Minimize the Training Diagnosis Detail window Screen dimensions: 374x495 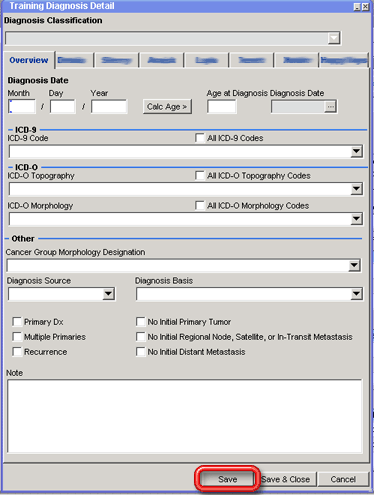pos(357,7)
